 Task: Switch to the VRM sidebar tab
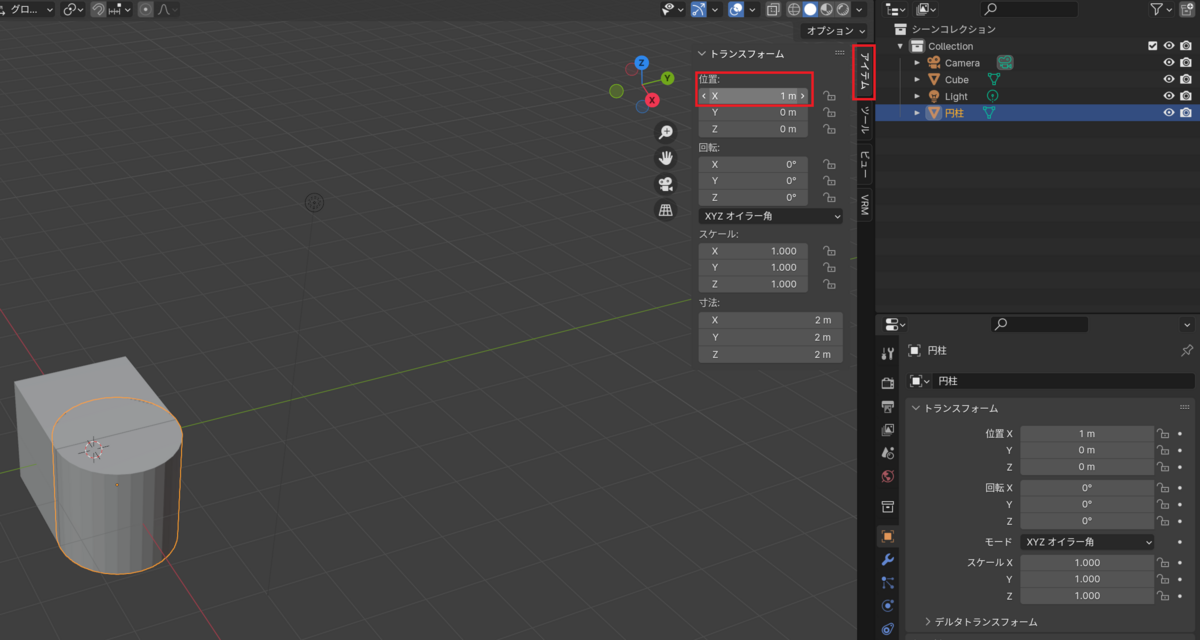(x=865, y=206)
